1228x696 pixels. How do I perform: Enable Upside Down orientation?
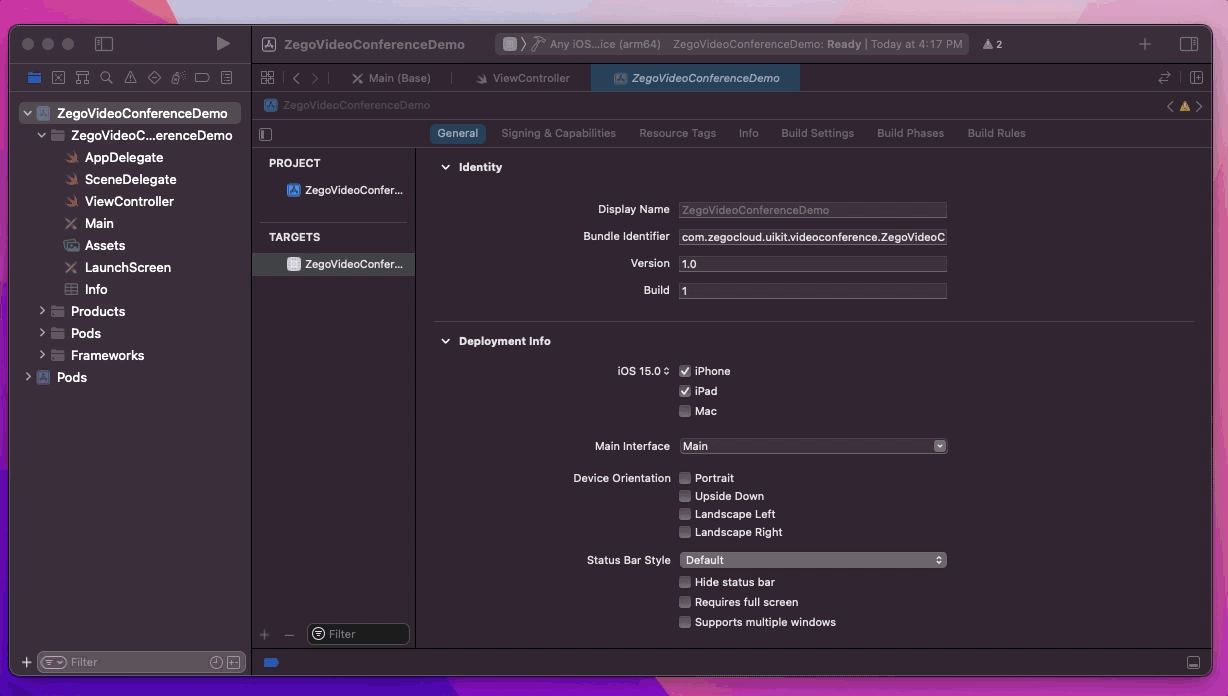point(685,496)
